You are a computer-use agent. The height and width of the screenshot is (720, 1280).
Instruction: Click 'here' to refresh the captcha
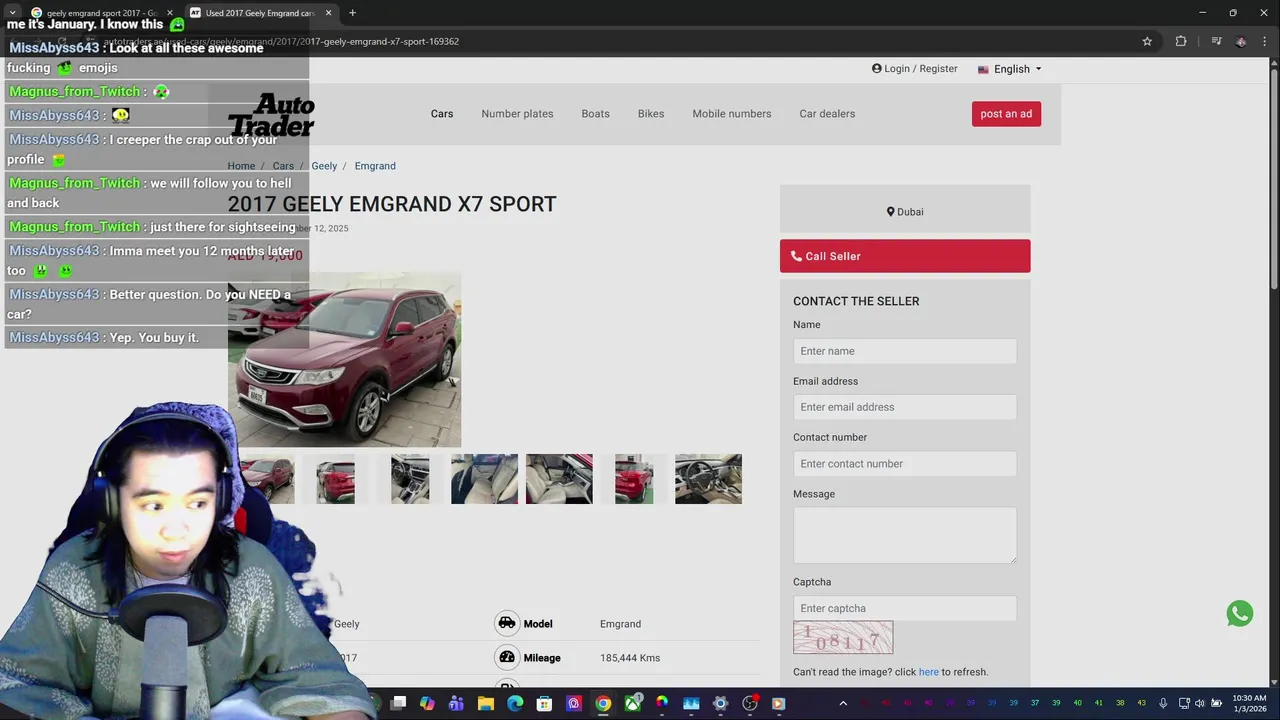click(x=929, y=672)
